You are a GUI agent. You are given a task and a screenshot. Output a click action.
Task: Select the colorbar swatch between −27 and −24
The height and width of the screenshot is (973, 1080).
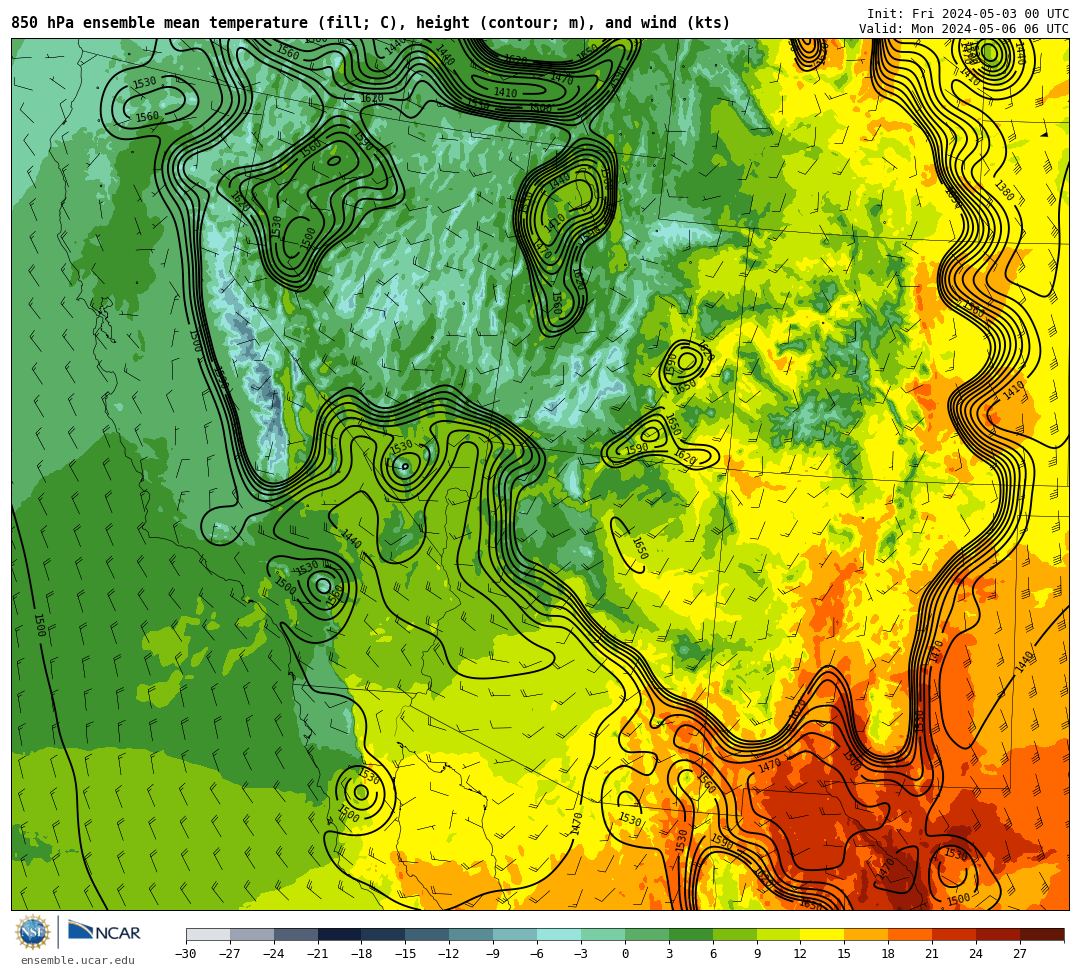click(252, 934)
